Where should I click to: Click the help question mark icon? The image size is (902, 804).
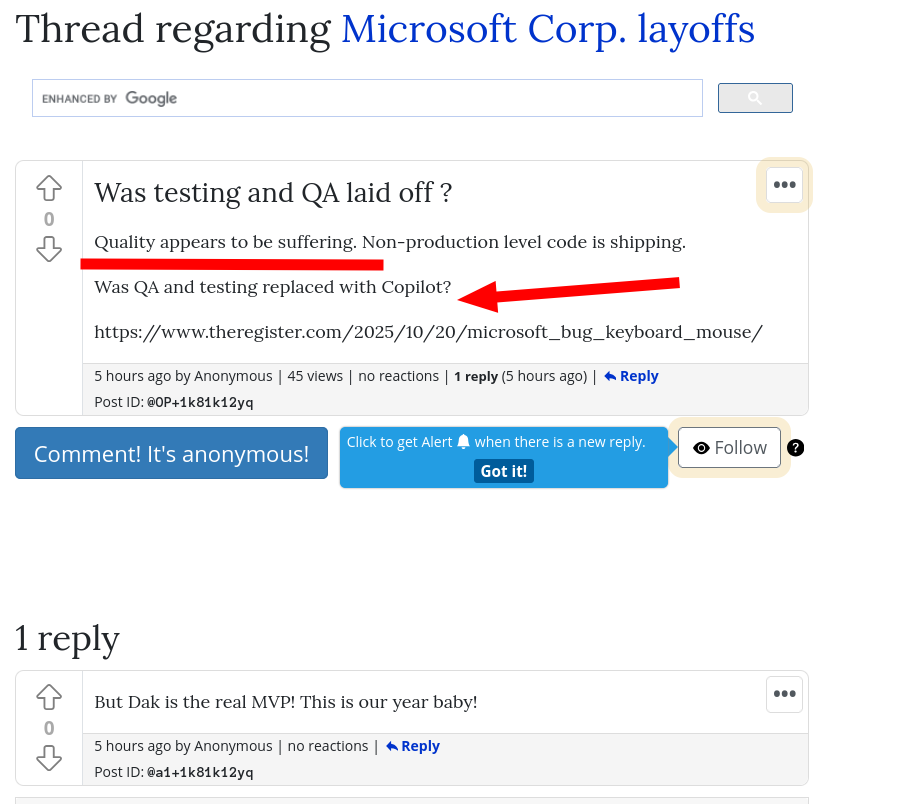coord(795,448)
